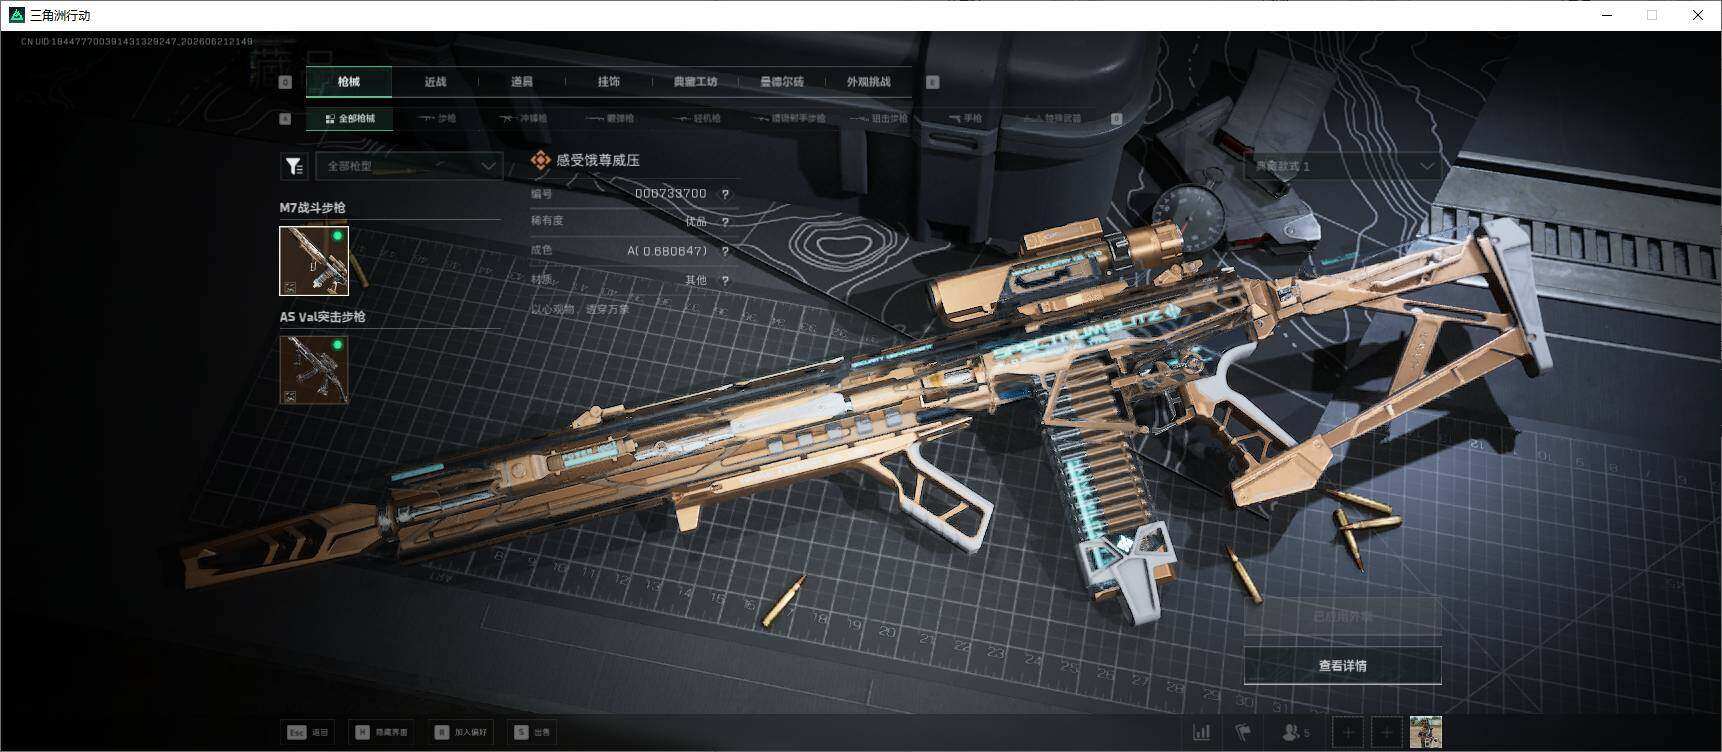Viewport: 1722px width, 752px height.
Task: Click the greyed 已启用外观 button
Action: 1342,617
